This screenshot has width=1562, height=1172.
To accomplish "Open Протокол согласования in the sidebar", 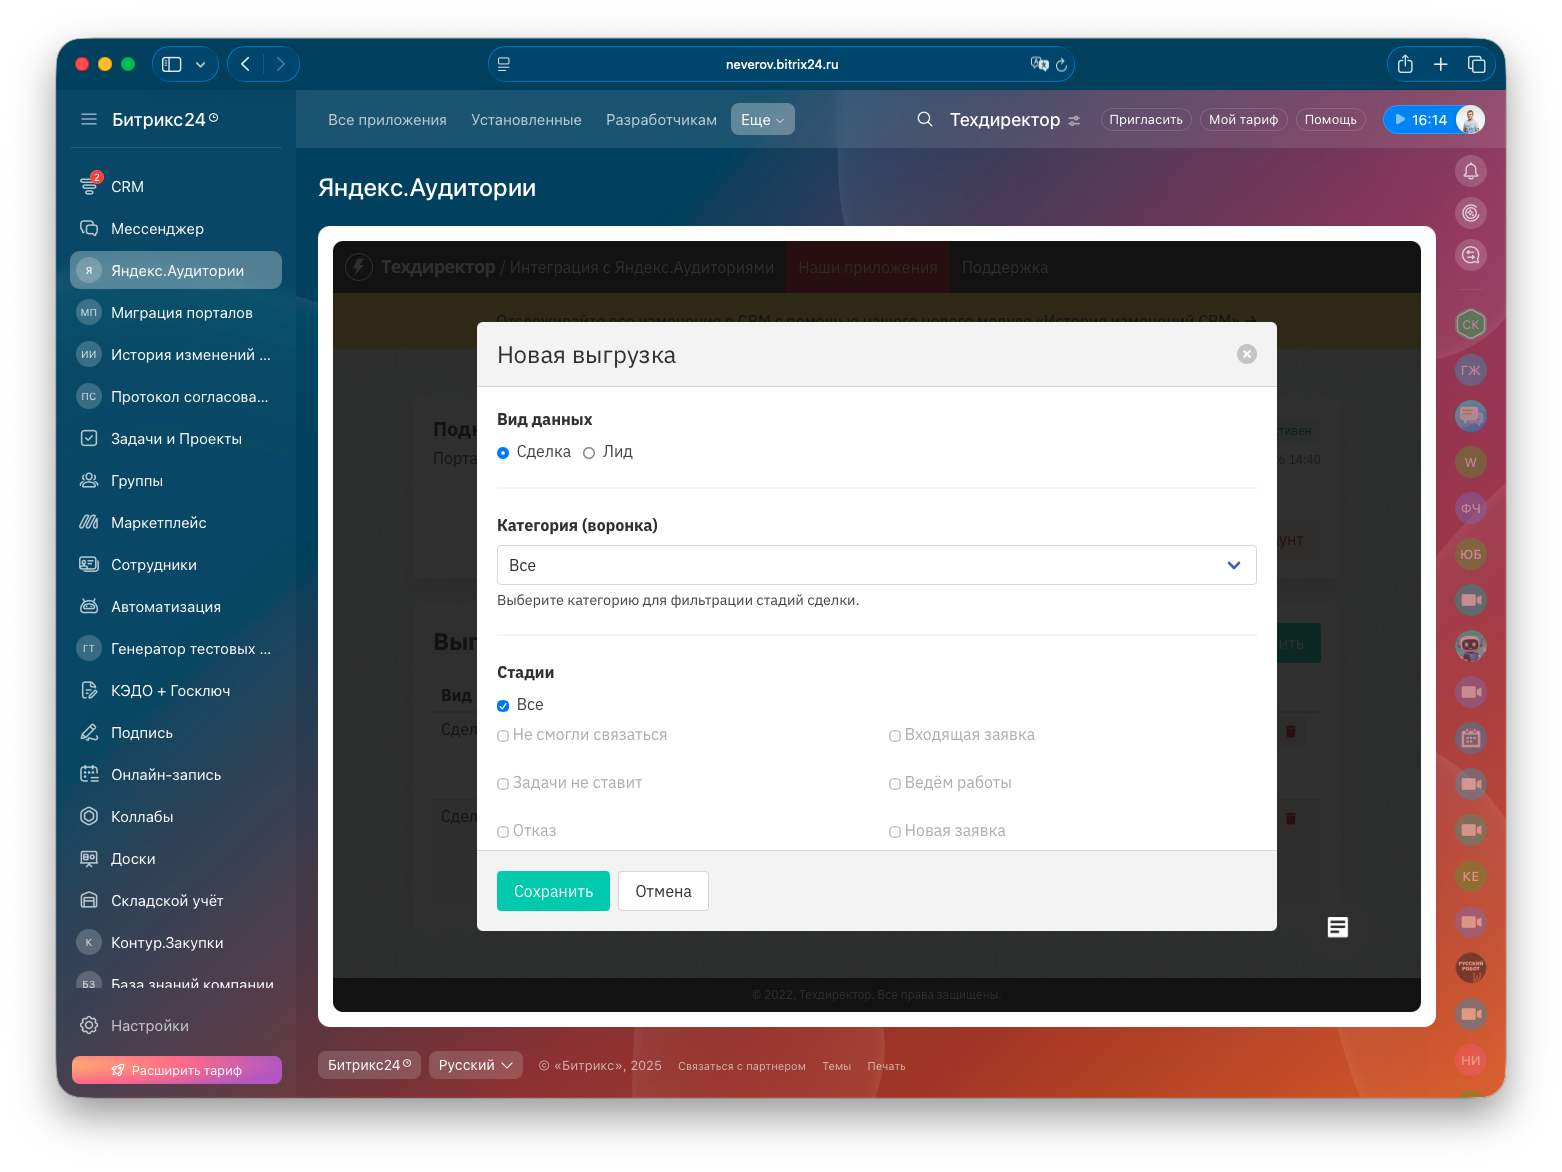I will pos(176,396).
